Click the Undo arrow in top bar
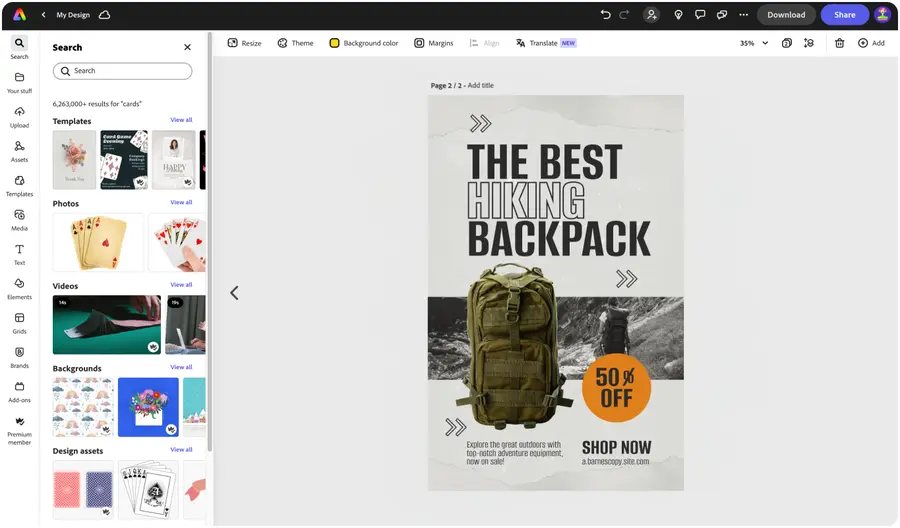Image resolution: width=900 pixels, height=528 pixels. 605,15
